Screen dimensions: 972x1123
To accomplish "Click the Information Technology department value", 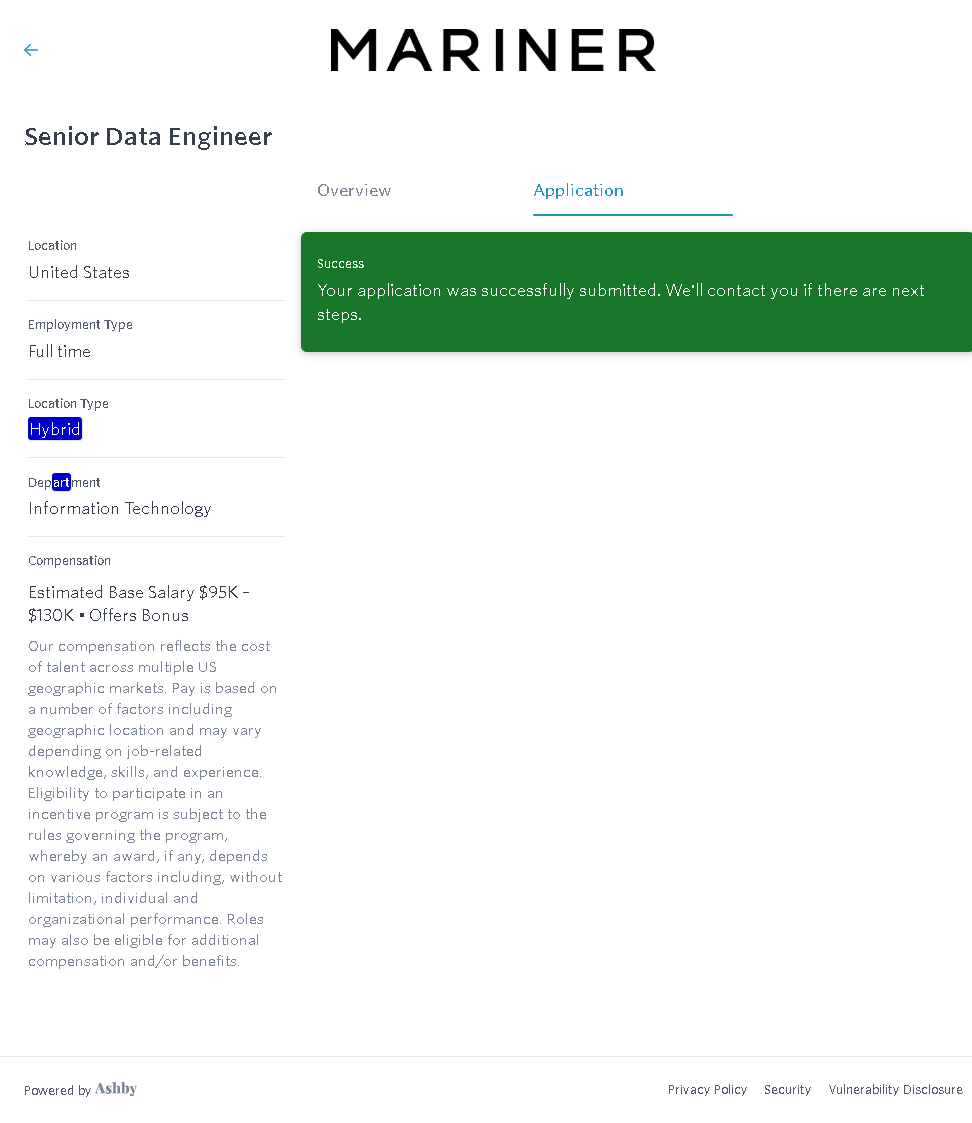I will tap(120, 508).
